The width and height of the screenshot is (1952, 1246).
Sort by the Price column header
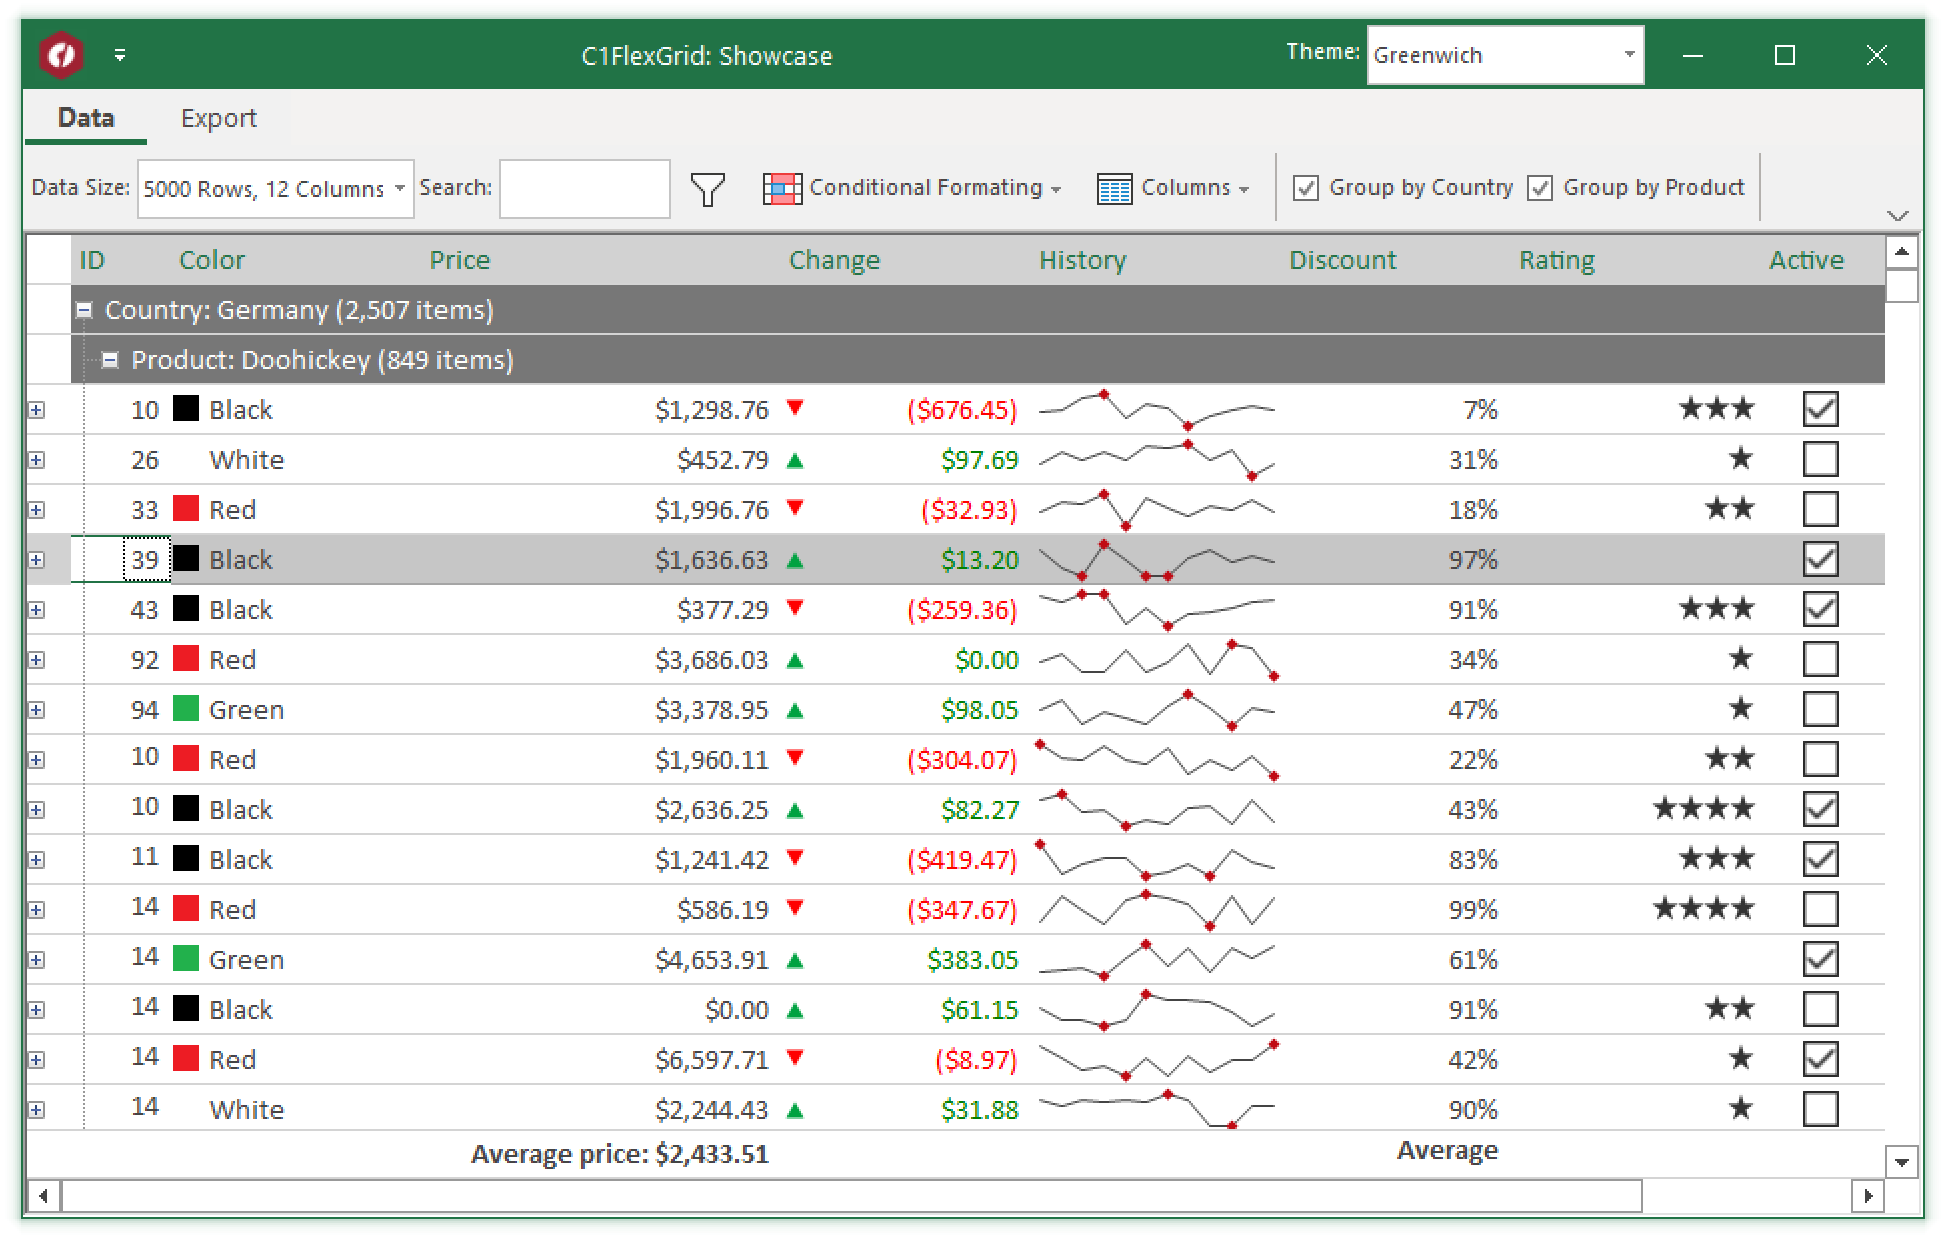pyautogui.click(x=459, y=260)
